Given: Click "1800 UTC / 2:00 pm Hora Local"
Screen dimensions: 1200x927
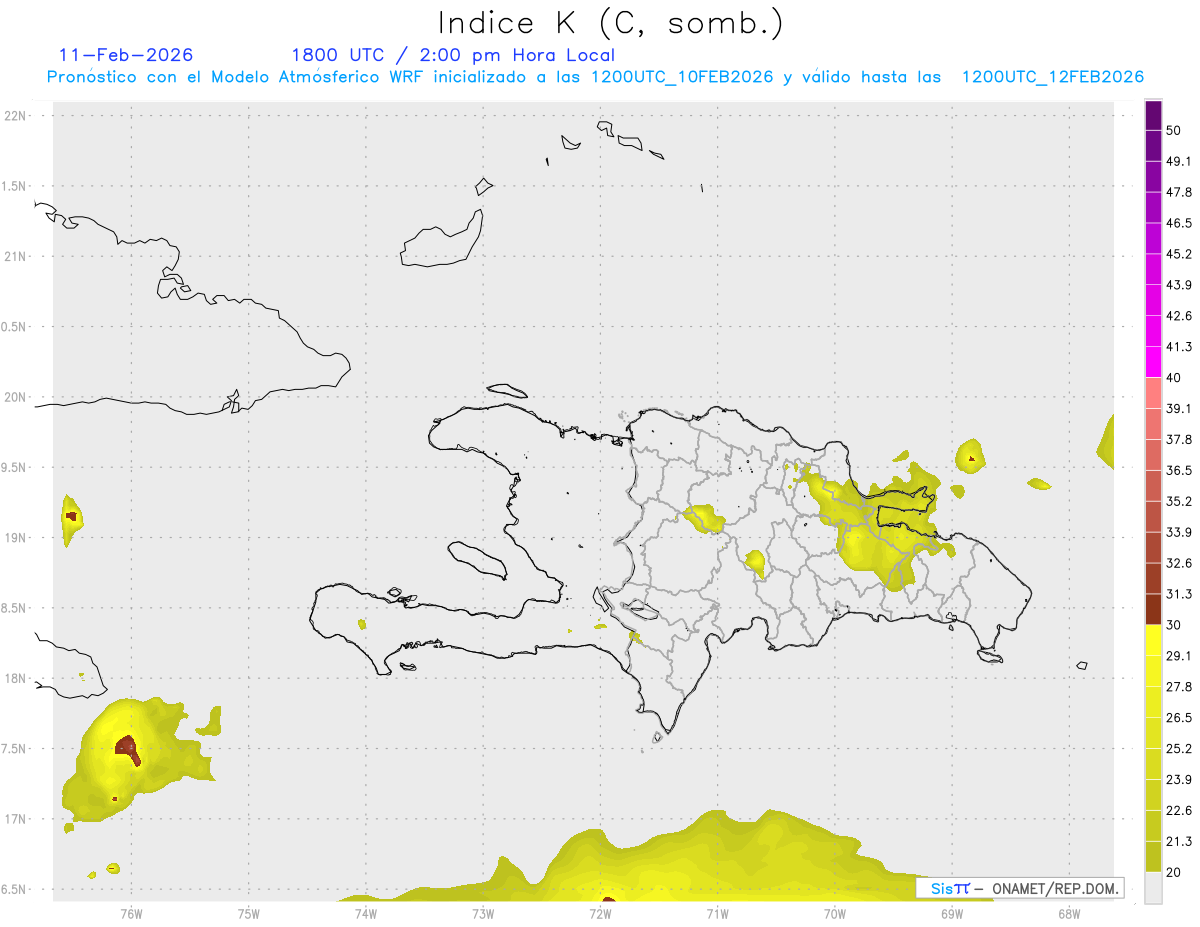Looking at the screenshot, I should click(x=453, y=56).
